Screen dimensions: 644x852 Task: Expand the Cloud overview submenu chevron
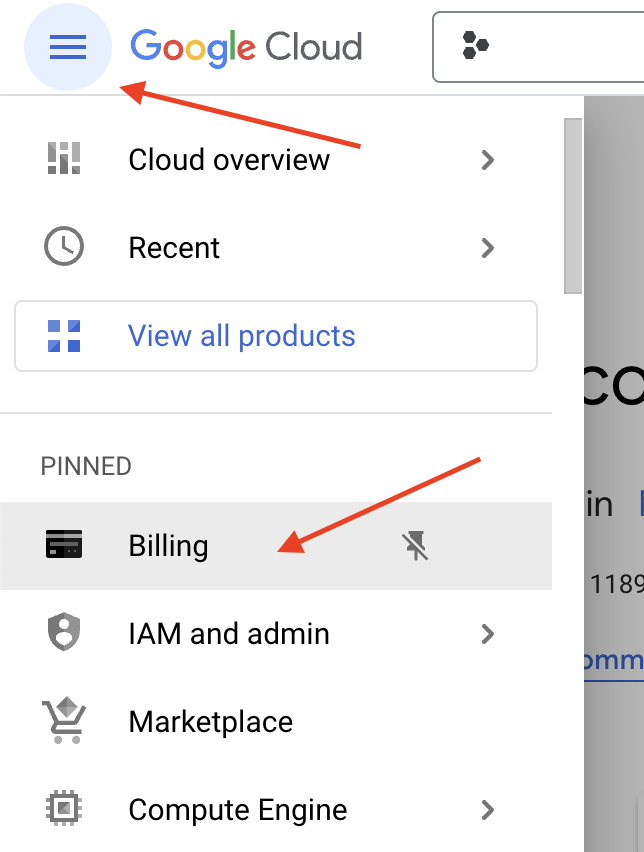tap(487, 160)
